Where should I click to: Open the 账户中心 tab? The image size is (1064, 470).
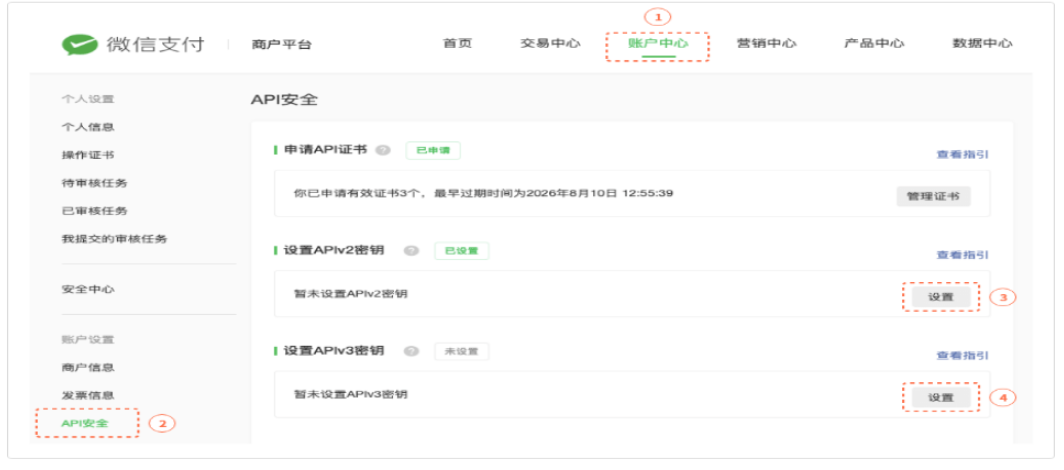(x=657, y=44)
